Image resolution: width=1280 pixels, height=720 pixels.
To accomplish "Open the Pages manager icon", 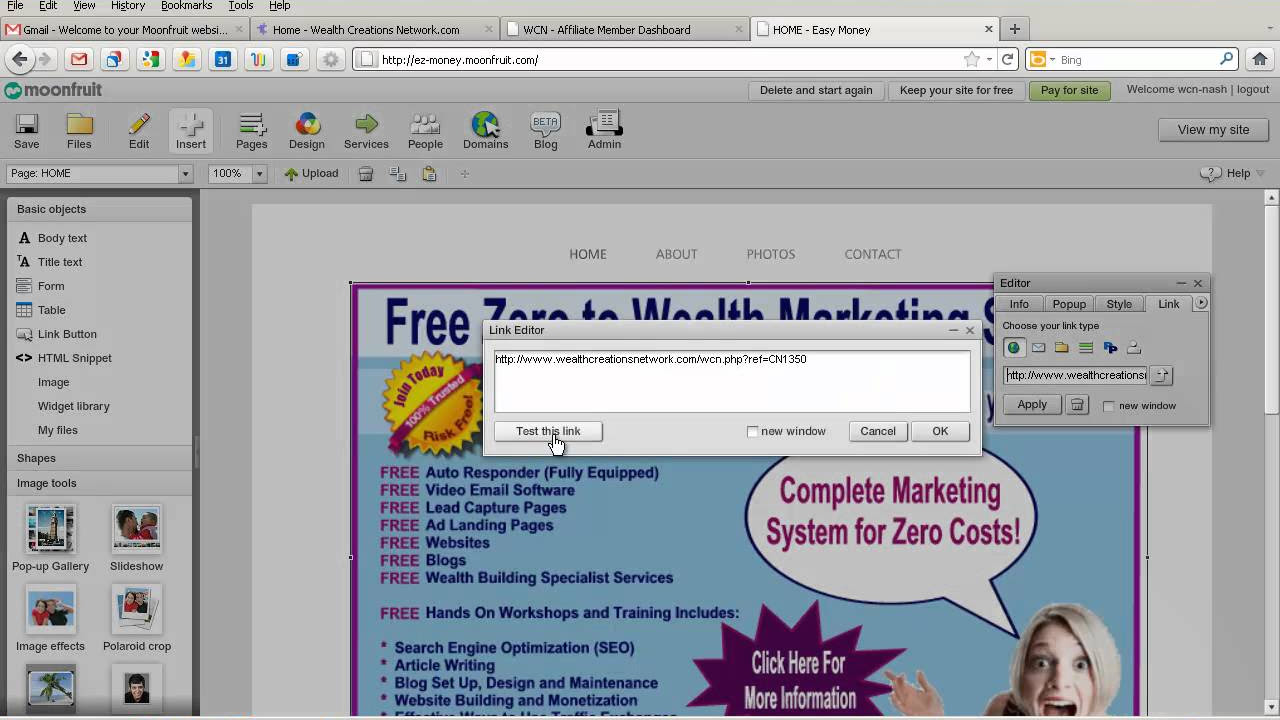I will pyautogui.click(x=251, y=131).
